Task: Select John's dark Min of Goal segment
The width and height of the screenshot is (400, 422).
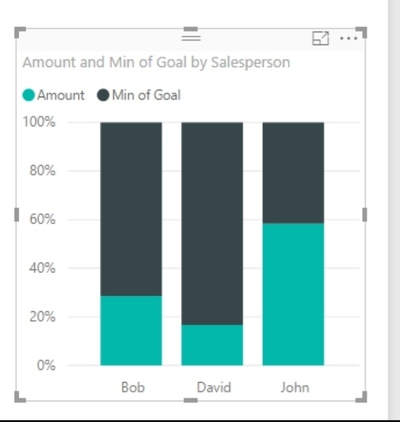Action: tap(293, 173)
